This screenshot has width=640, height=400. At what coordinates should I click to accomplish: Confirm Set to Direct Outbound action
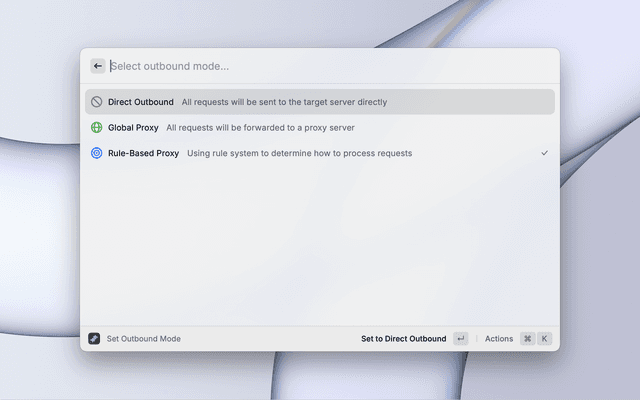(403, 339)
